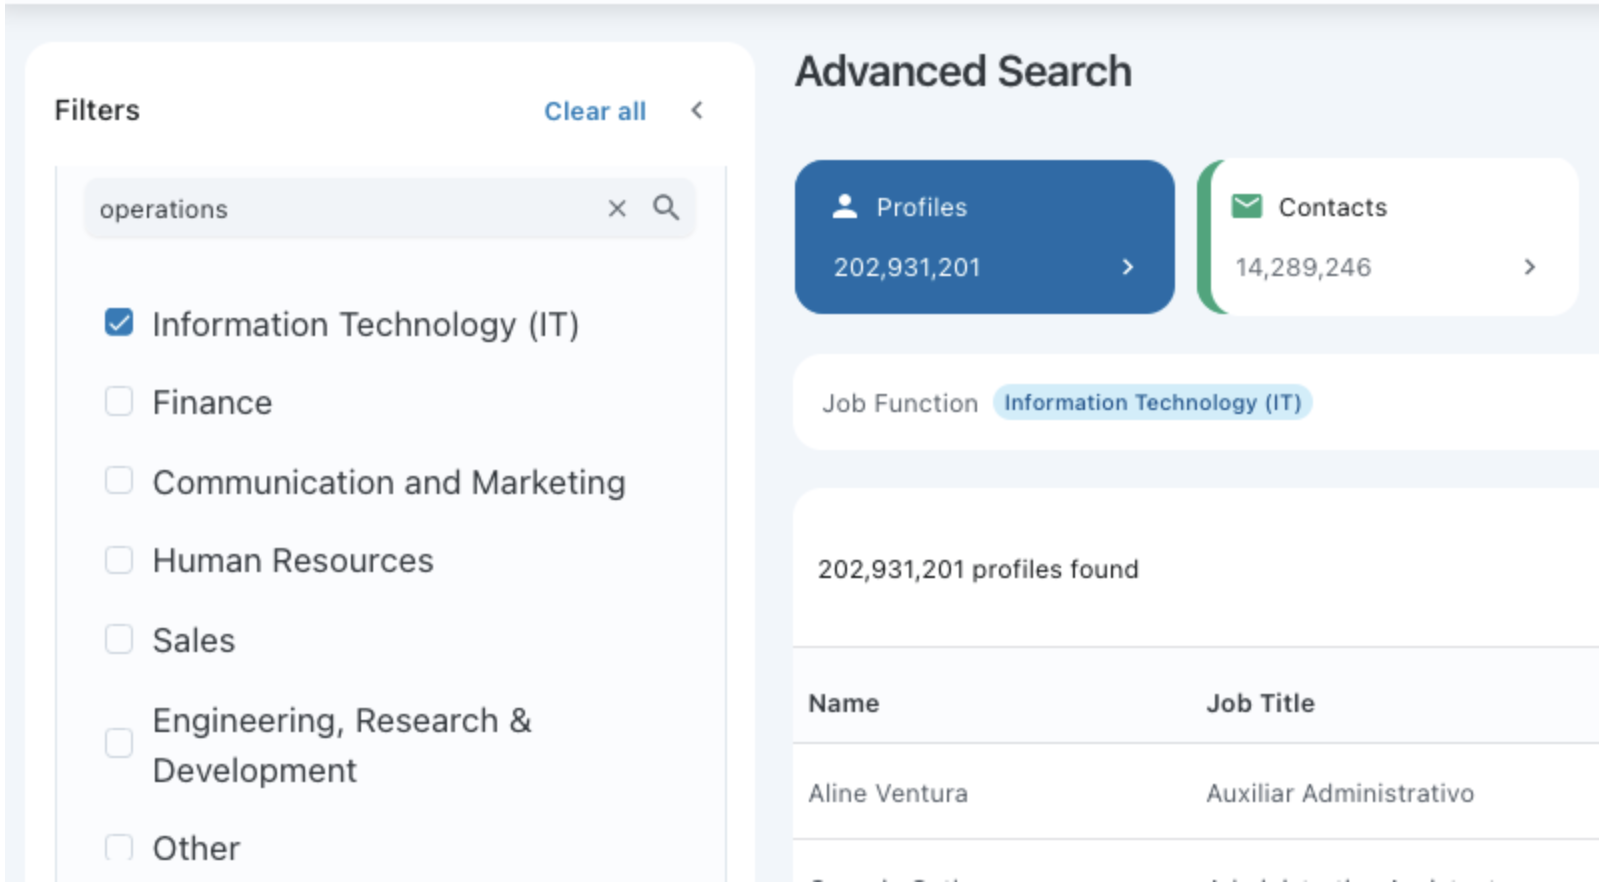Check the Other filter checkbox
Image resolution: width=1606 pixels, height=888 pixels.
119,848
